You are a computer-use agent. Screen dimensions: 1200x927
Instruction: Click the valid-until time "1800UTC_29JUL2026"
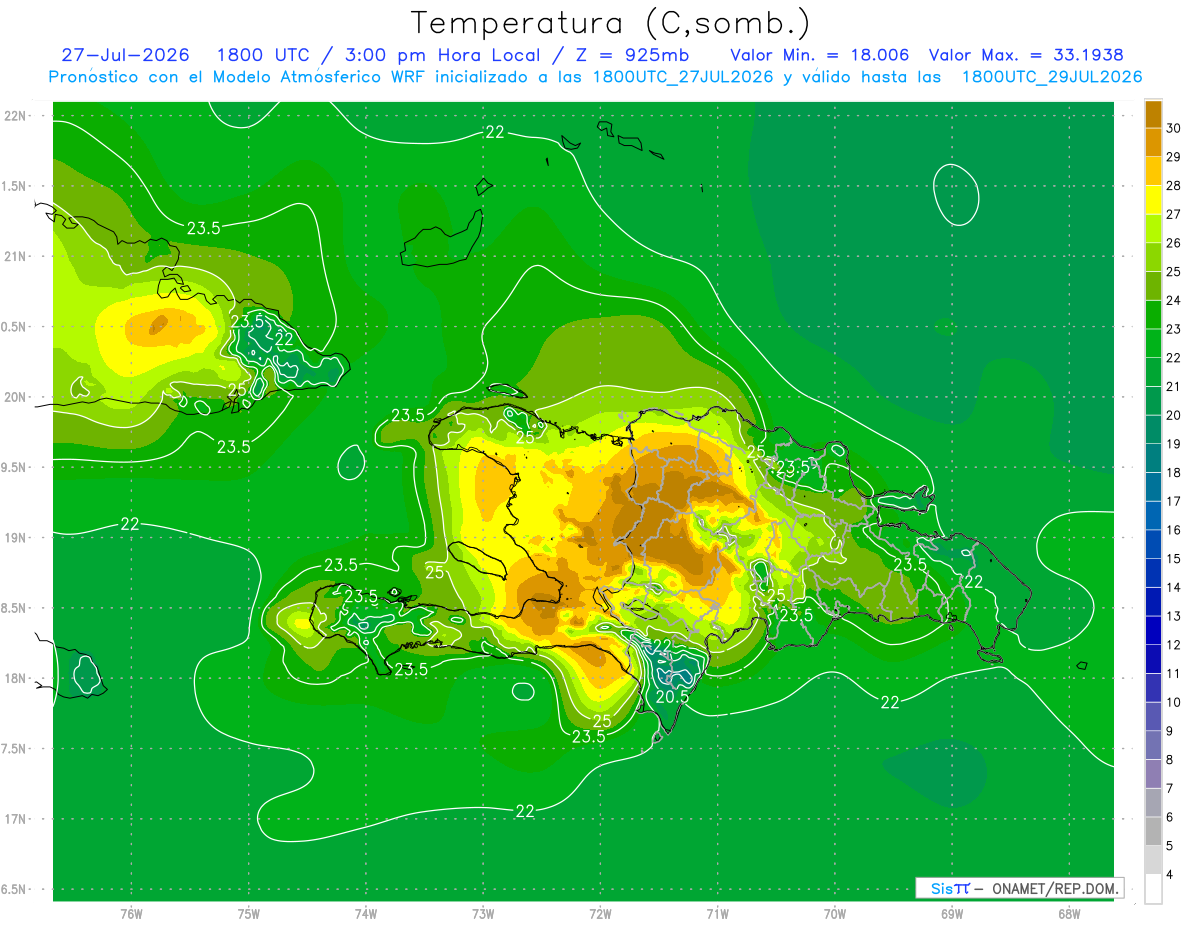pos(1051,77)
